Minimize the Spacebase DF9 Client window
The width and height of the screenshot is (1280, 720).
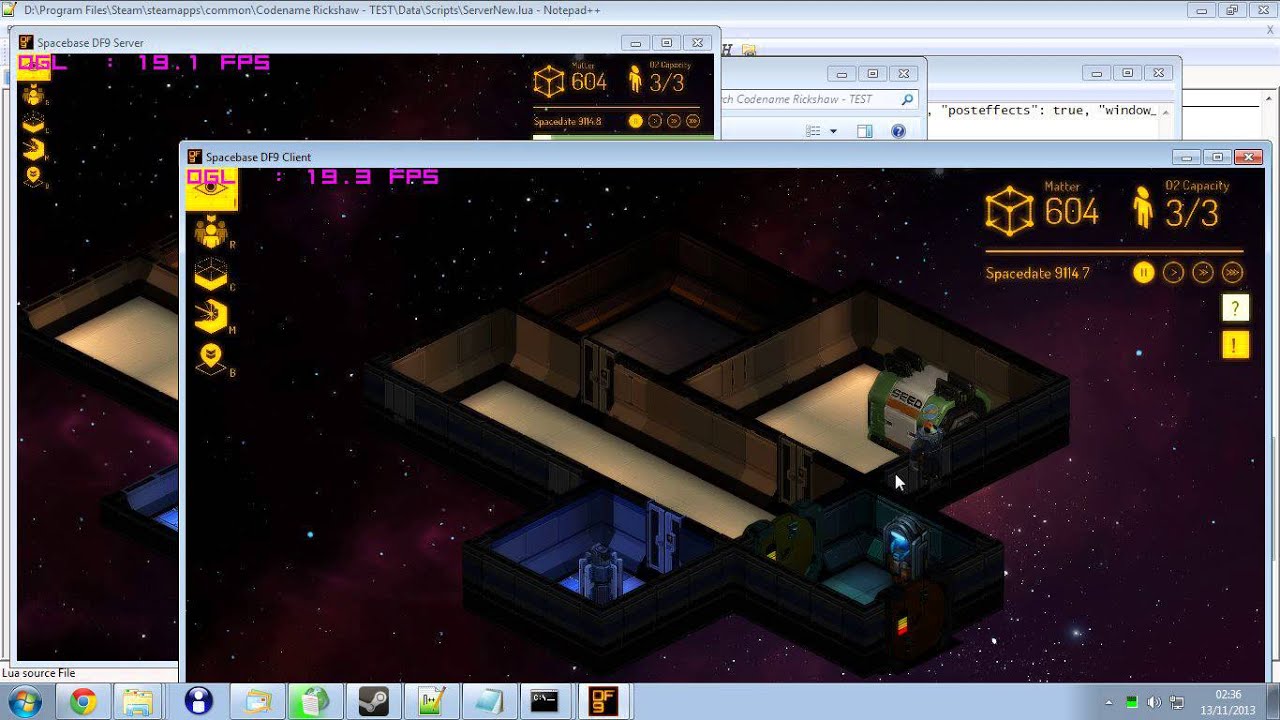click(x=1187, y=157)
